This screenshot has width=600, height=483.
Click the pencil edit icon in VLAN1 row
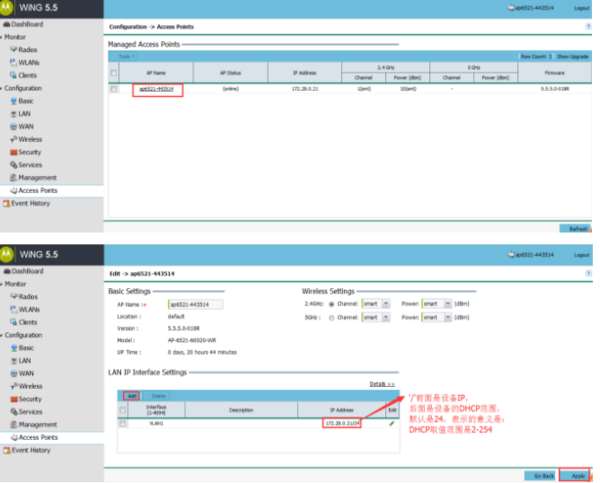click(391, 423)
